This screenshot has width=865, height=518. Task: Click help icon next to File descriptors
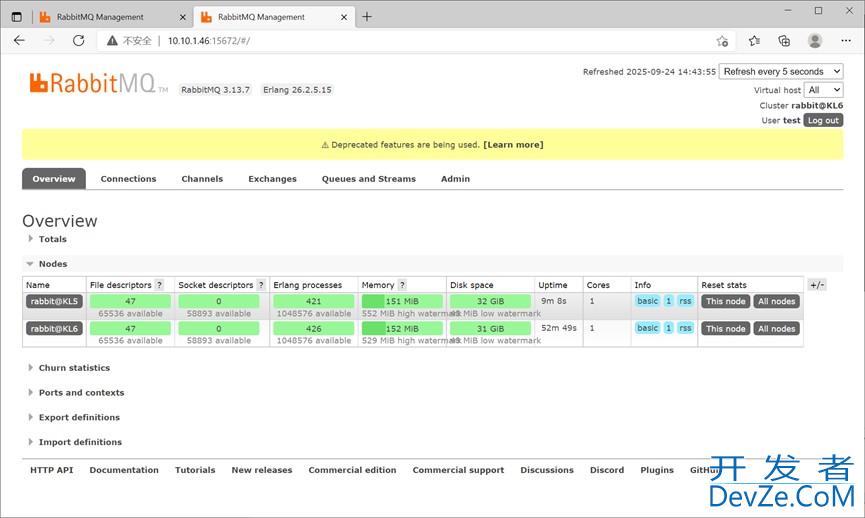[159, 285]
